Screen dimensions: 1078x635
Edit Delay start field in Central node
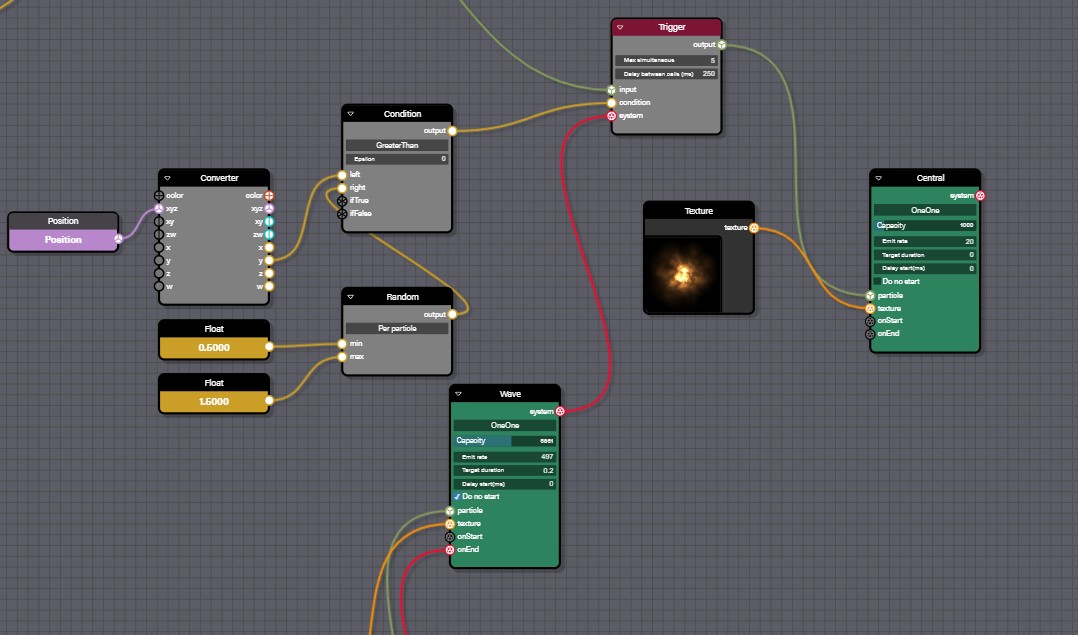click(x=925, y=269)
